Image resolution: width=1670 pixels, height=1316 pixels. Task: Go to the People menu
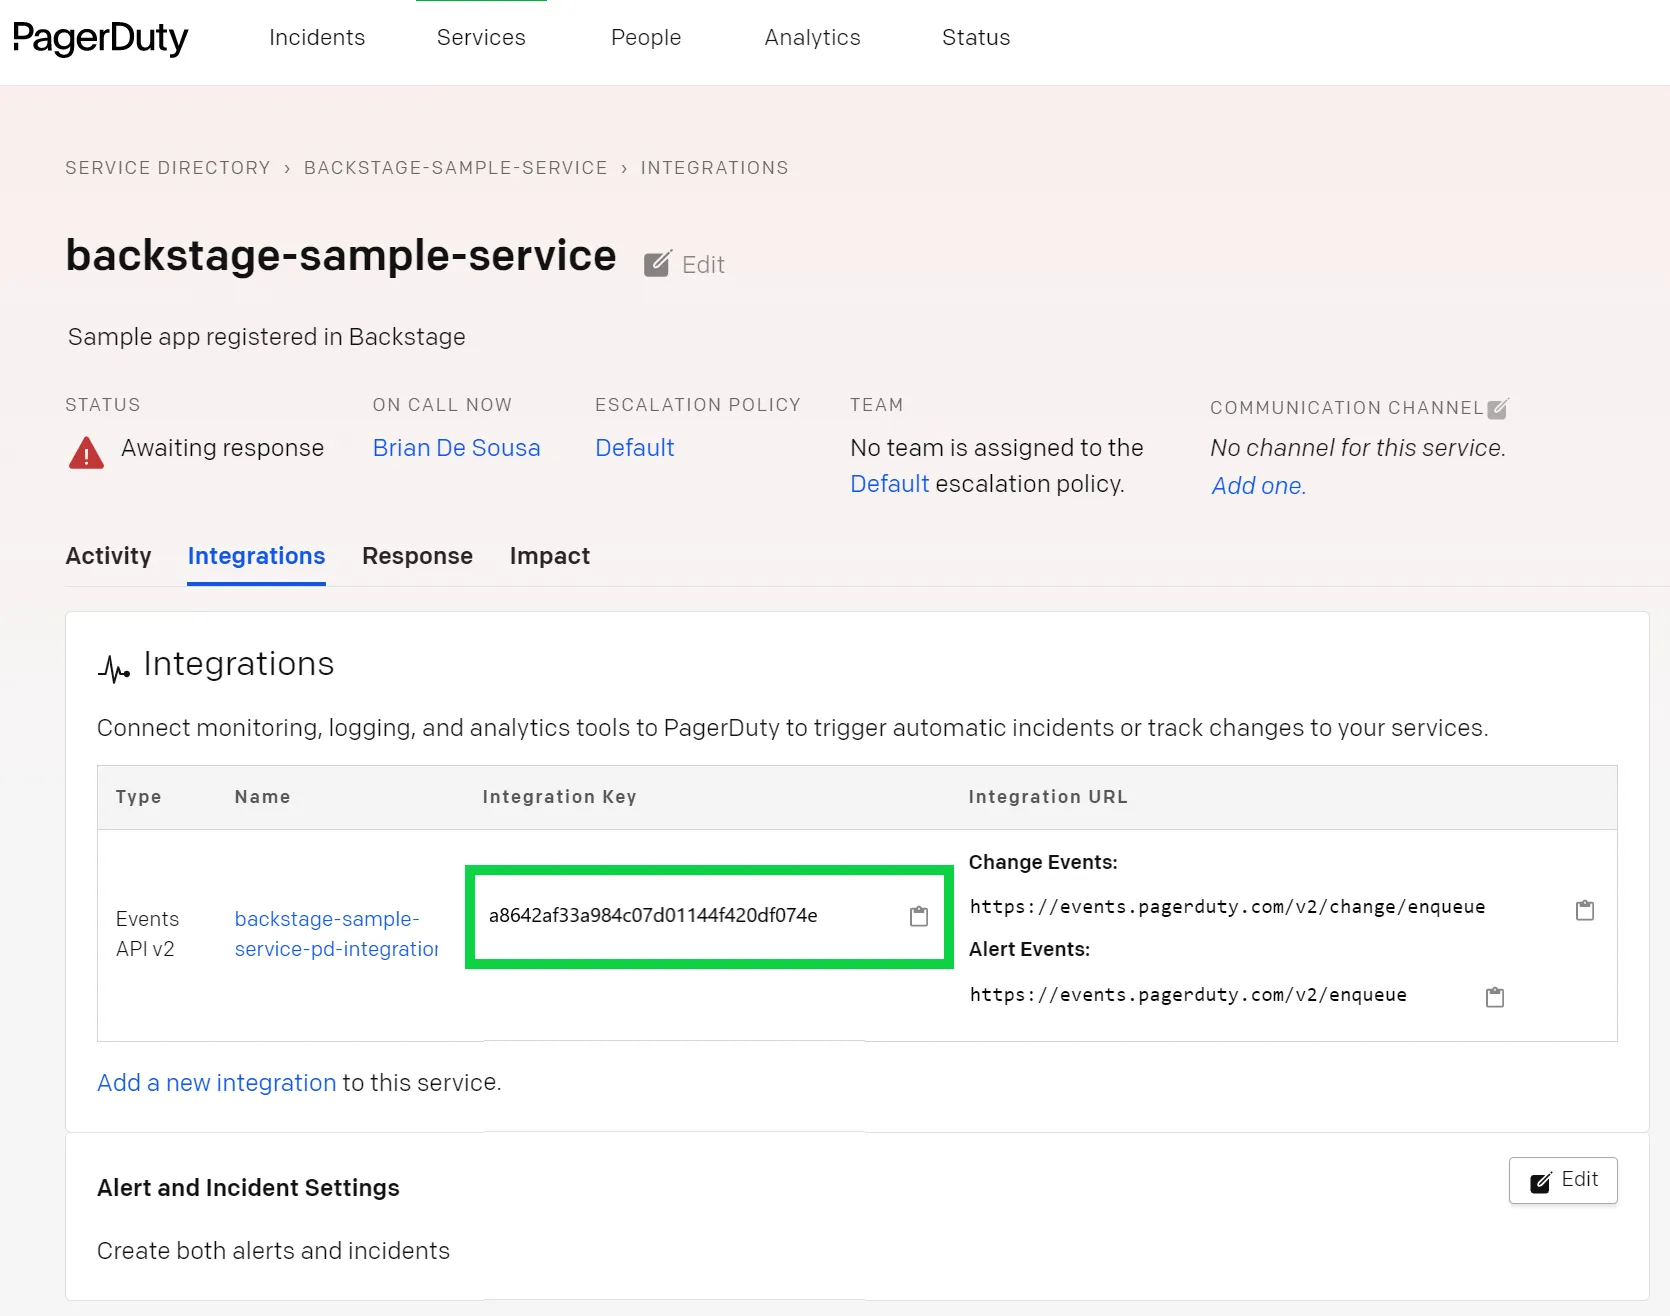pos(646,38)
